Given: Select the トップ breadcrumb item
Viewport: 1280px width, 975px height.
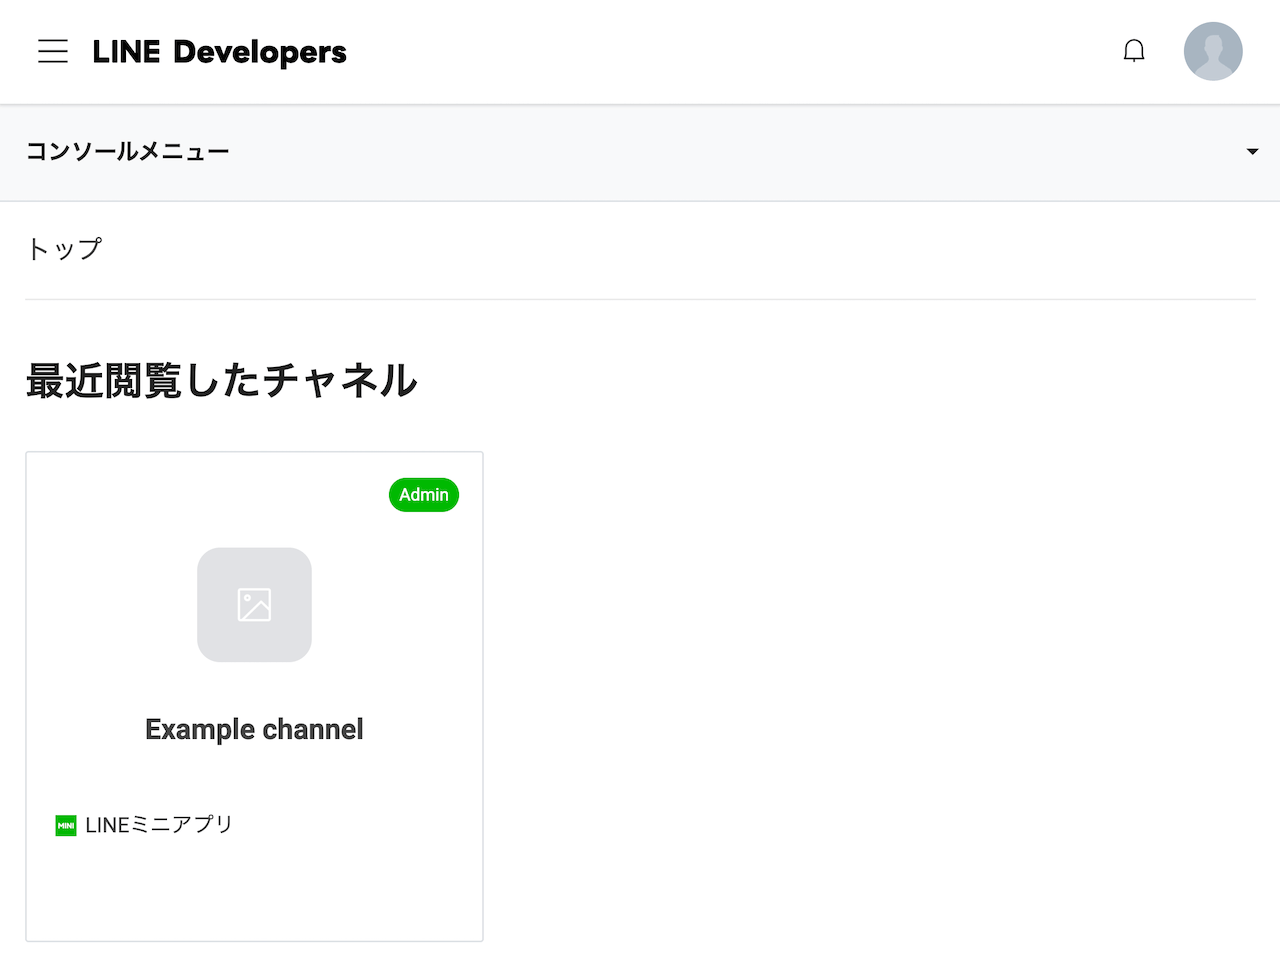Looking at the screenshot, I should [x=63, y=249].
